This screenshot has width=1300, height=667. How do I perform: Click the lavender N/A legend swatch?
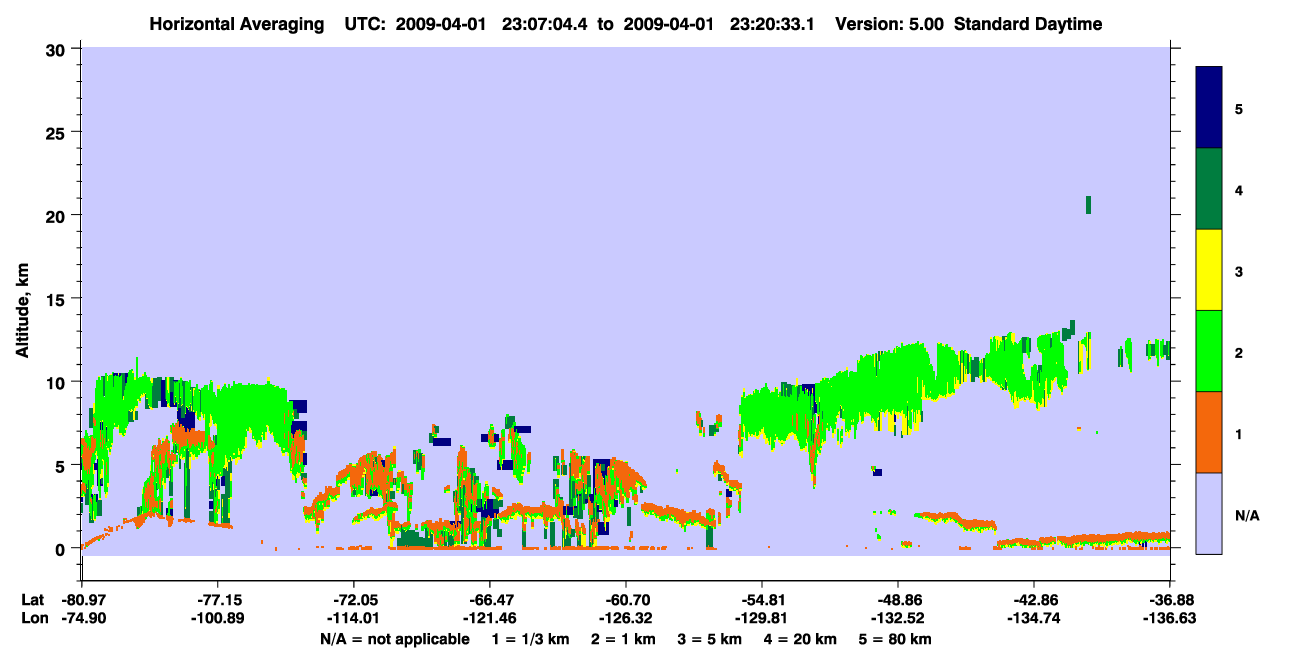(1209, 513)
